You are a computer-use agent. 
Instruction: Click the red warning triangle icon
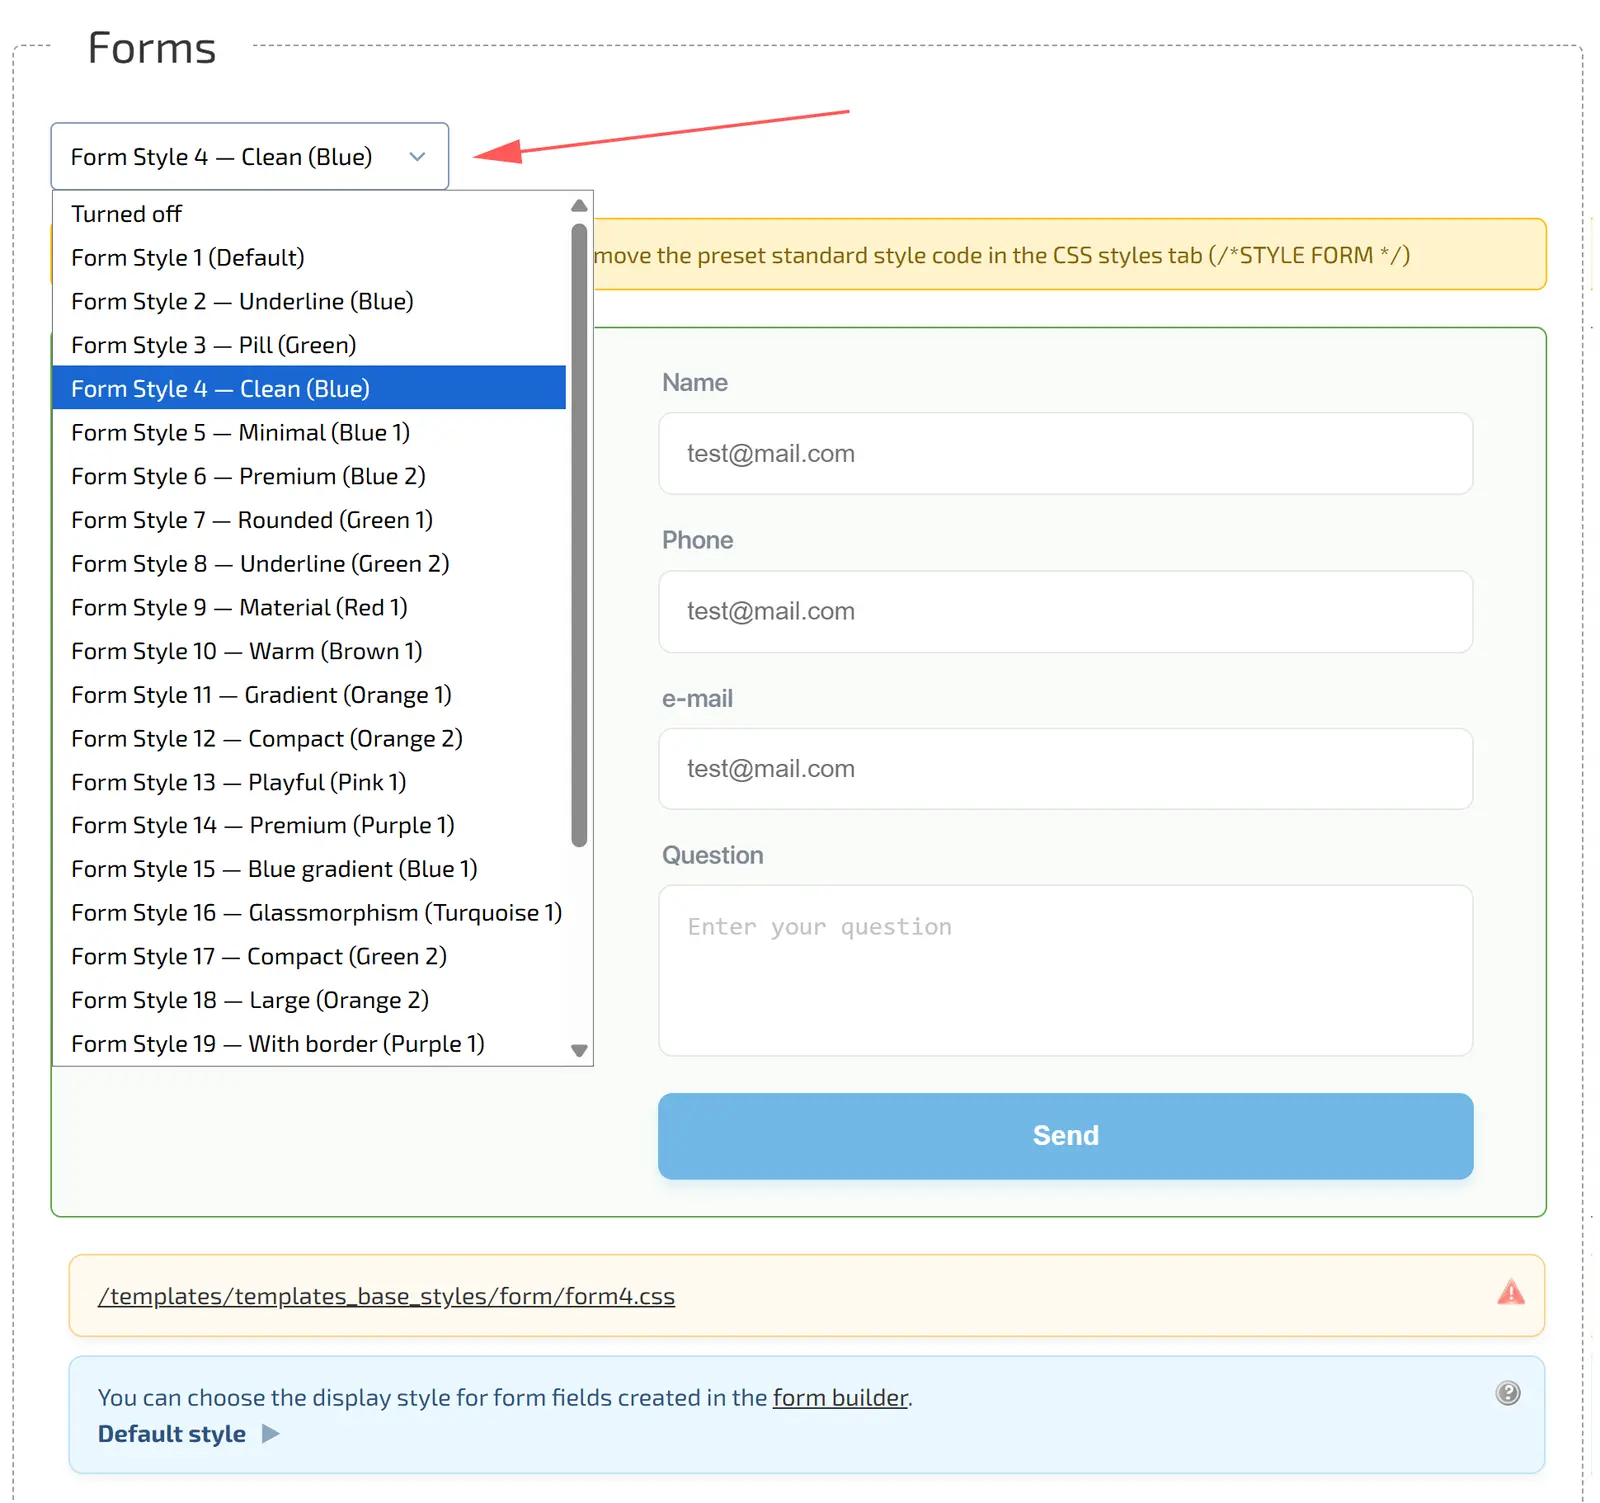click(x=1511, y=1292)
